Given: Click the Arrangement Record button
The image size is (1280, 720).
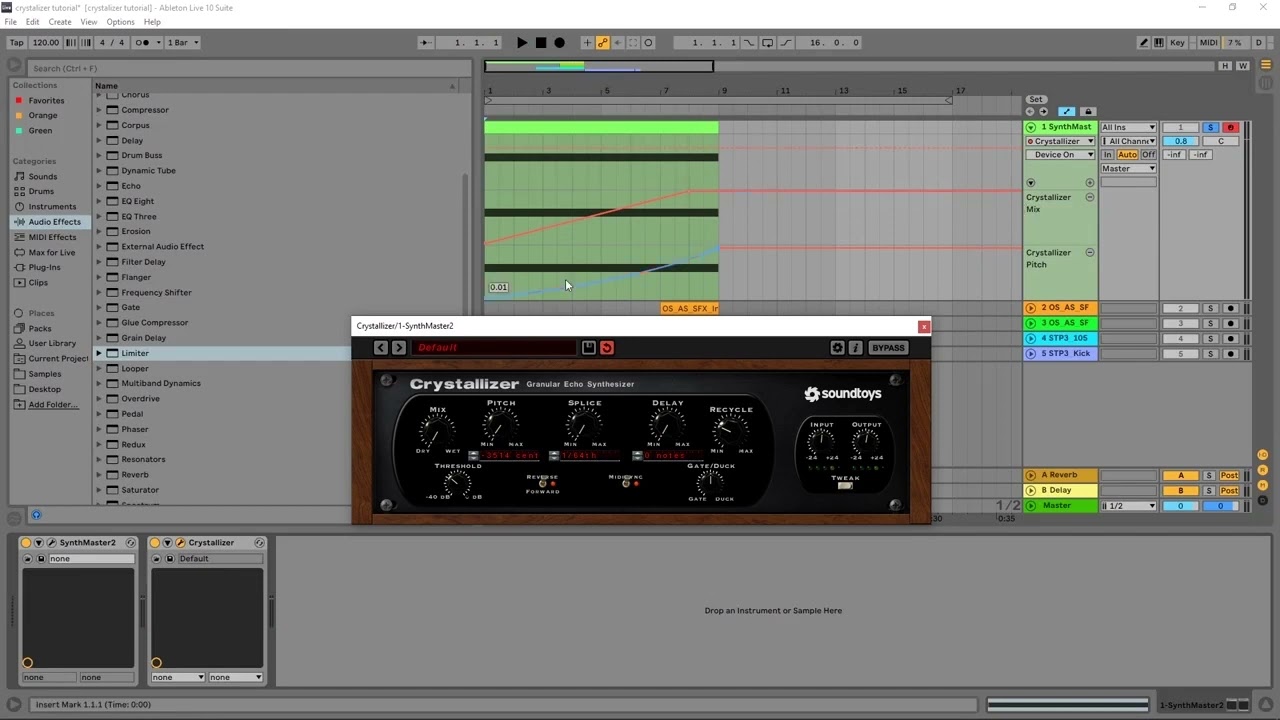Looking at the screenshot, I should click(x=559, y=42).
